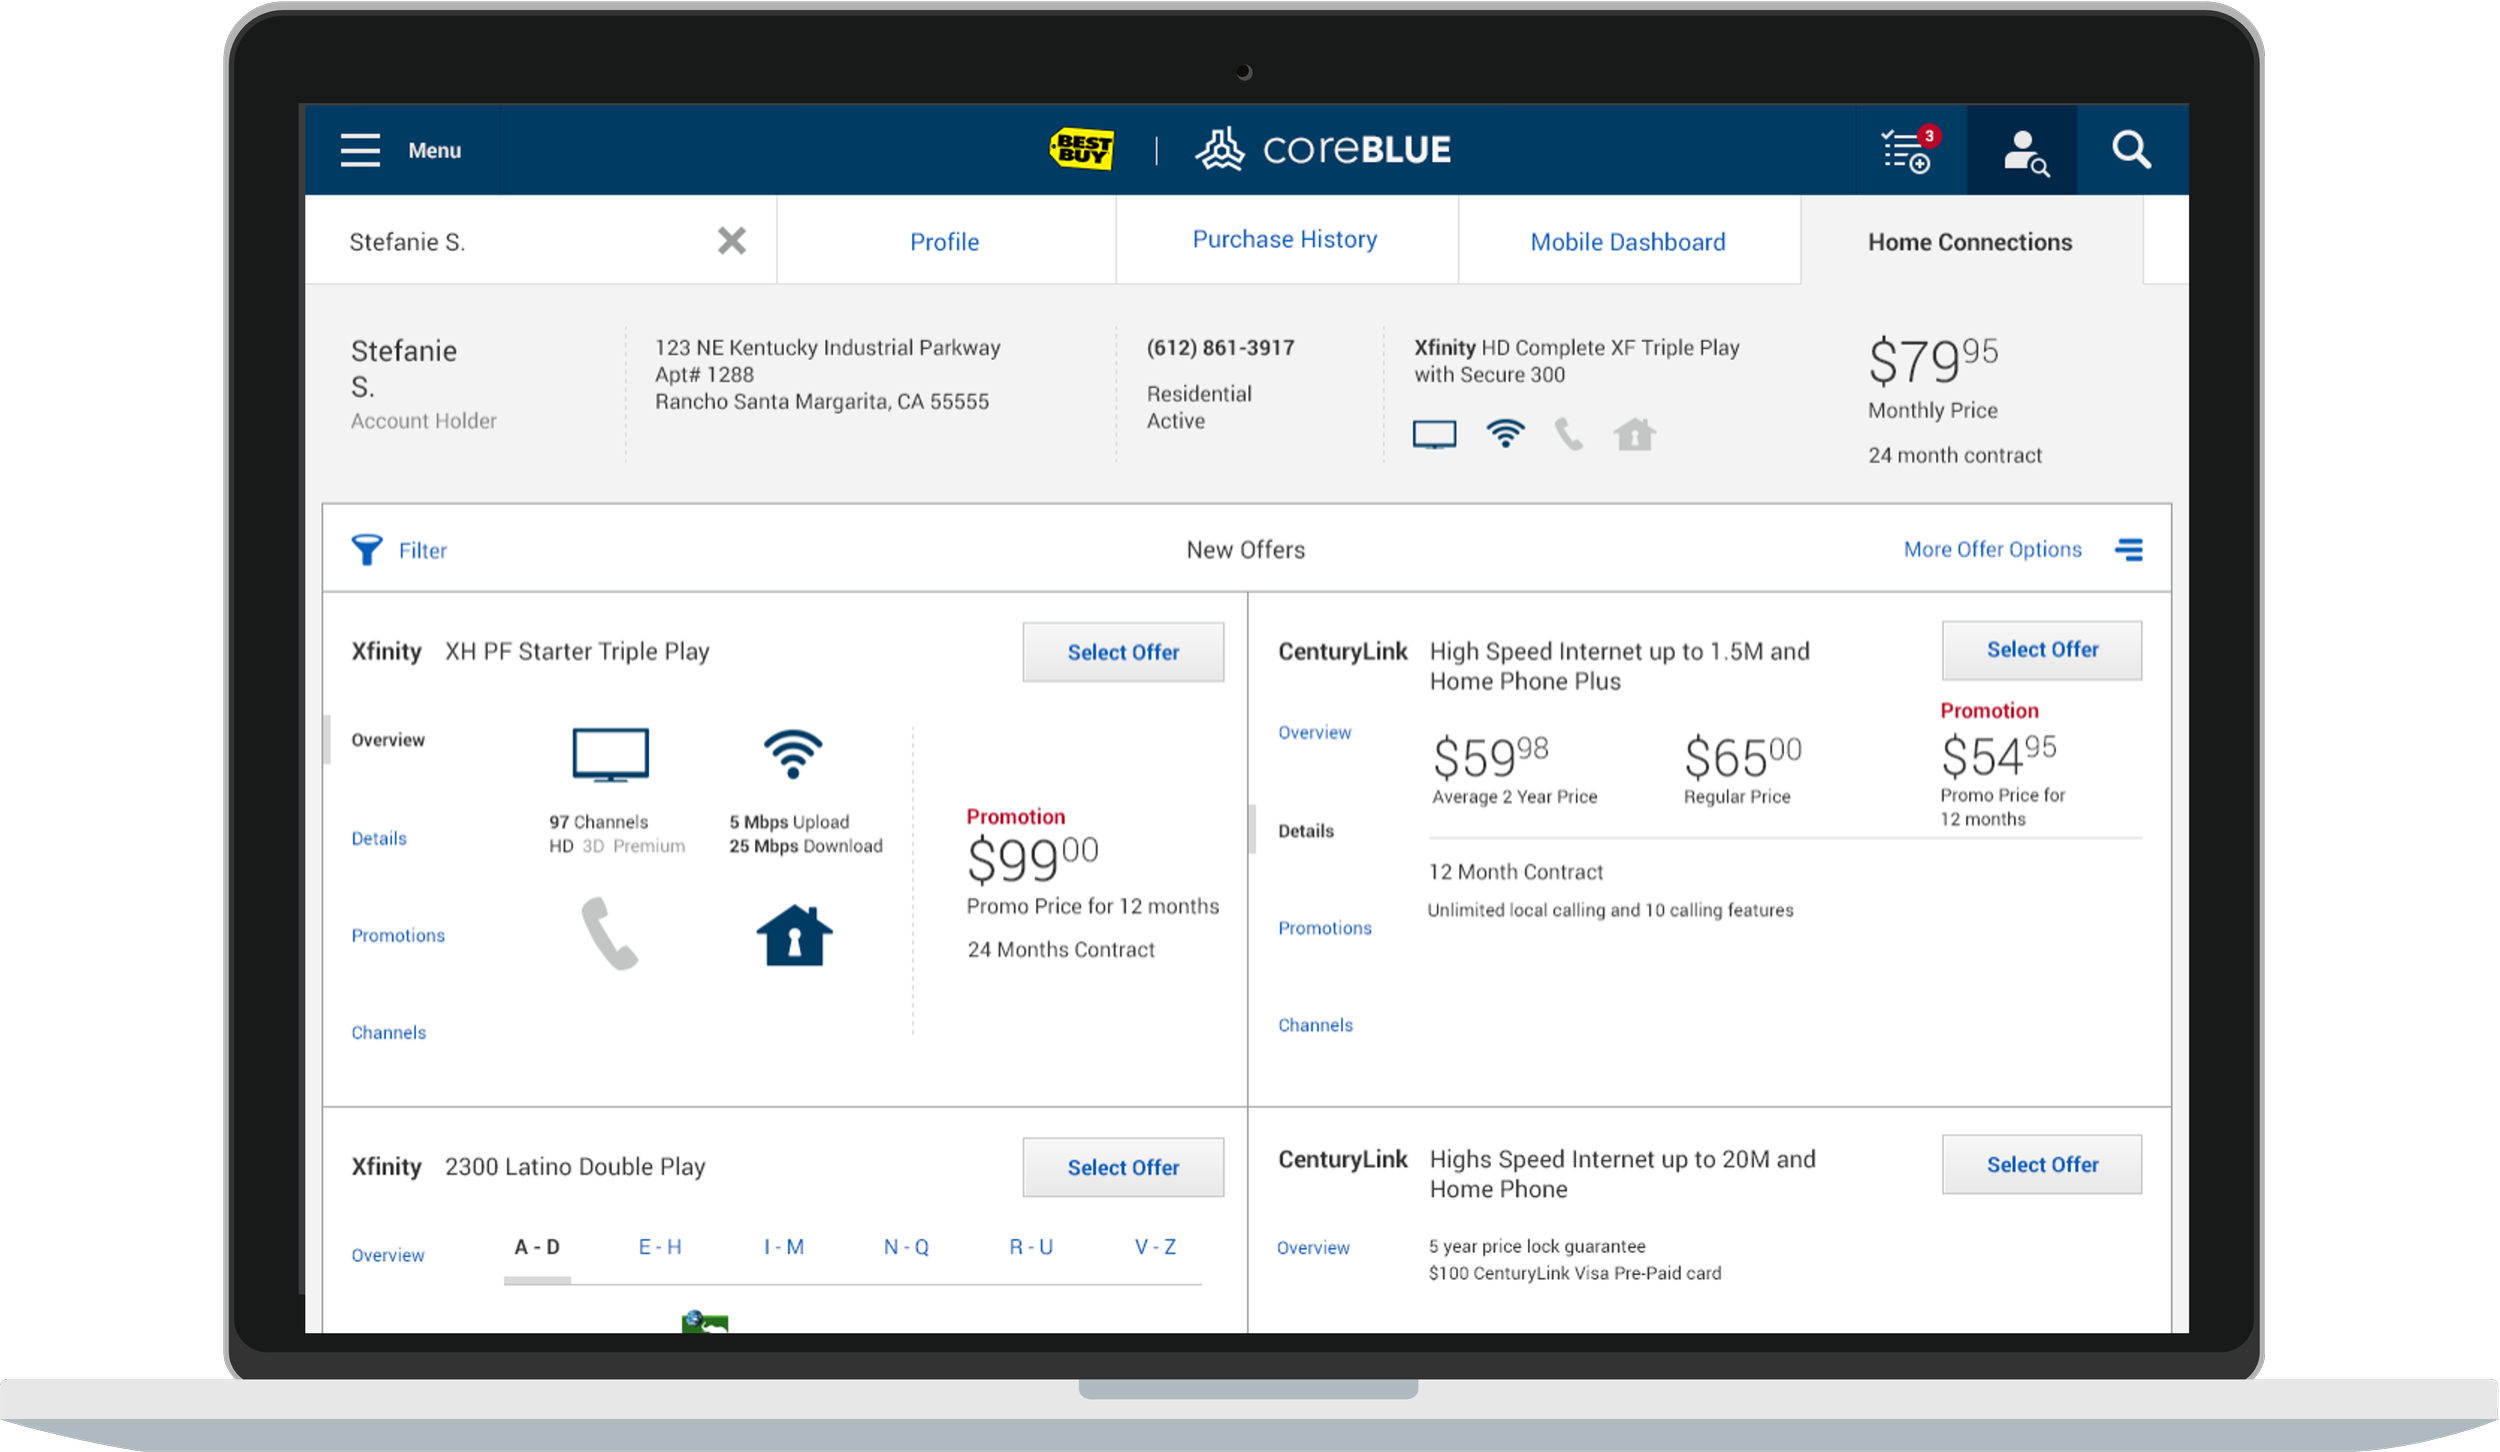Close the Stefanie S. customer tab
Viewport: 2500px width, 1452px height.
[x=732, y=241]
